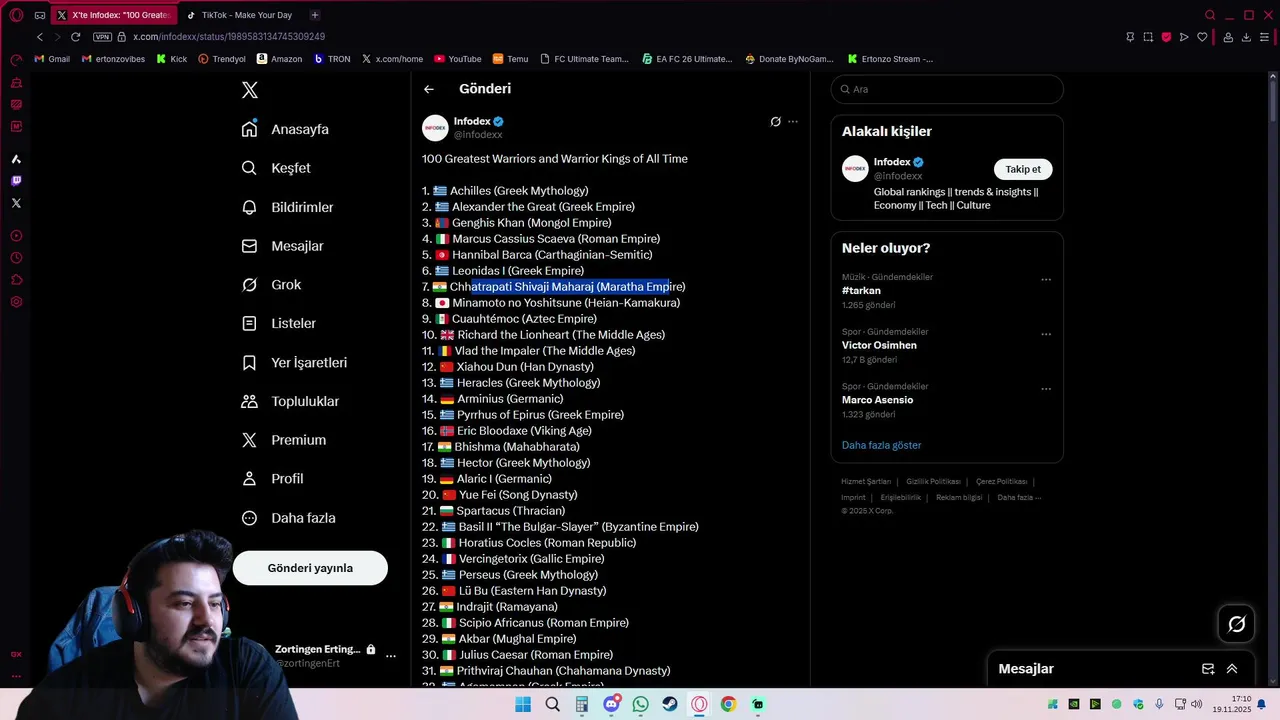
Task: Click Daha fazla göster link
Action: (x=881, y=445)
